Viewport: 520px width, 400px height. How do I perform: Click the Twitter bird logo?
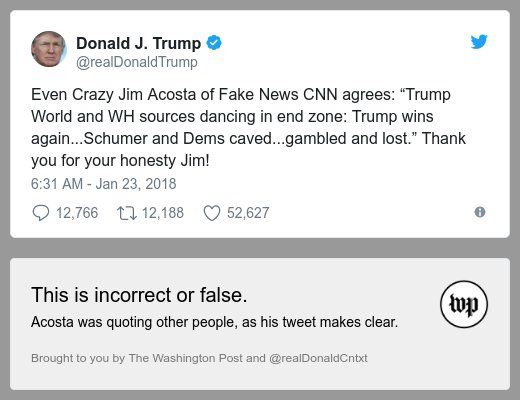pos(479,41)
